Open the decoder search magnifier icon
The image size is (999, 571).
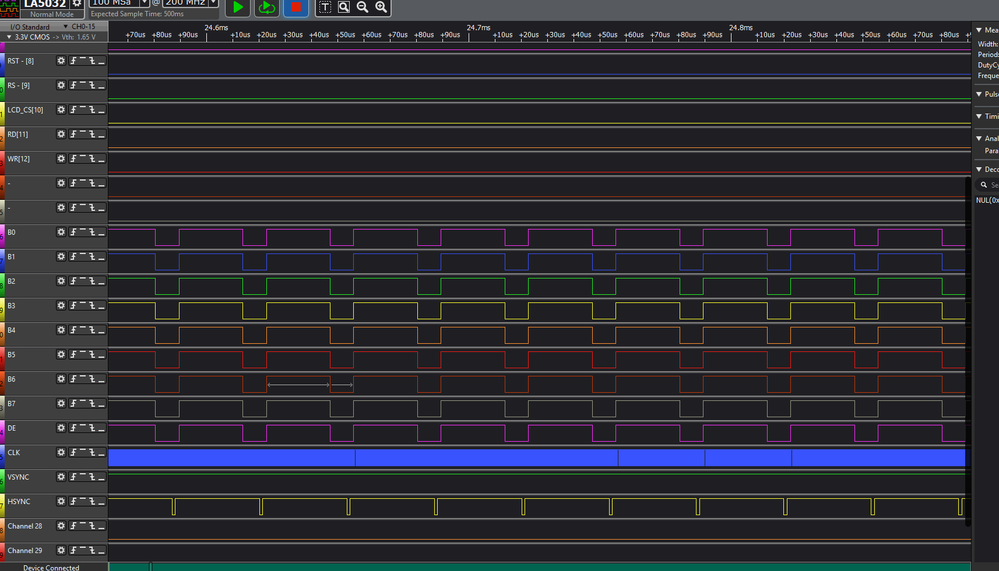pyautogui.click(x=984, y=185)
